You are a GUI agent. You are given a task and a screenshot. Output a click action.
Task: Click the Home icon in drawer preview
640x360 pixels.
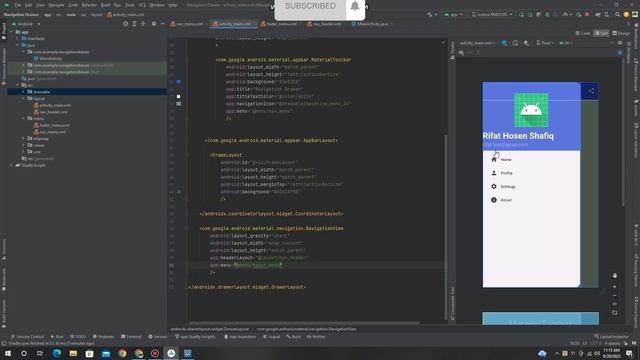point(494,160)
